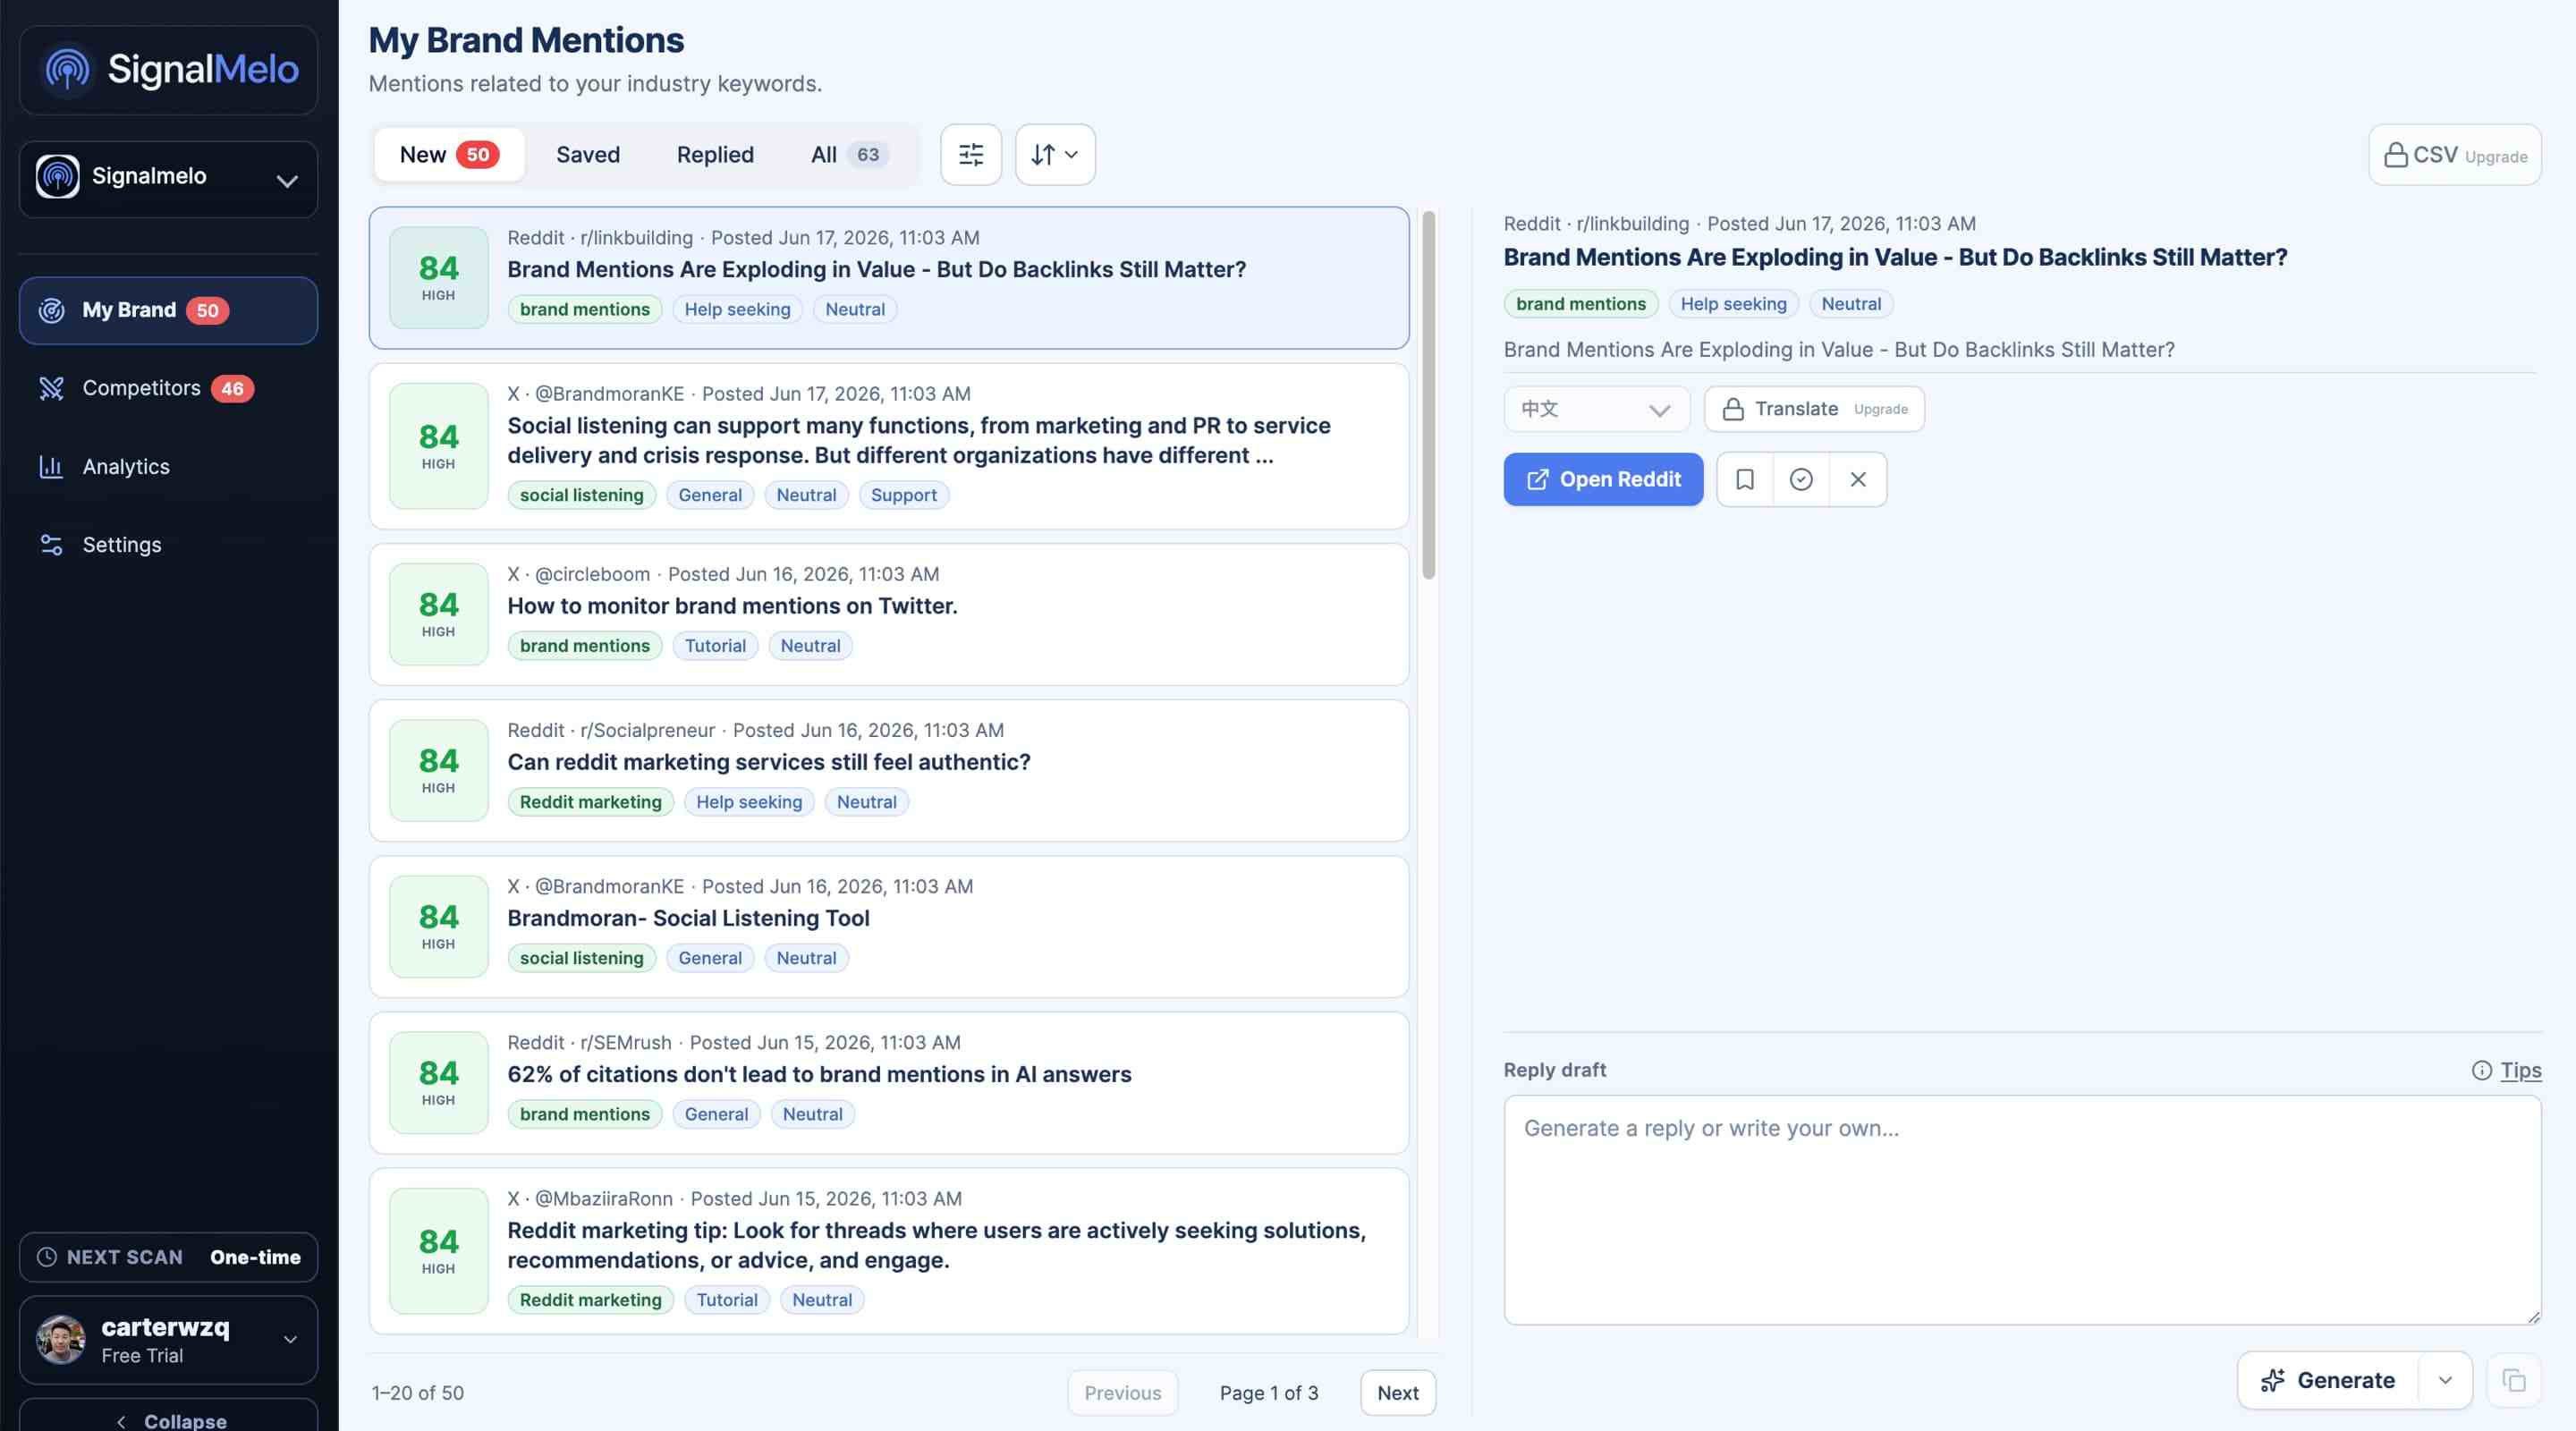Select the first Brand Mentions Are Exploding card
2576x1431 pixels.
click(888, 278)
